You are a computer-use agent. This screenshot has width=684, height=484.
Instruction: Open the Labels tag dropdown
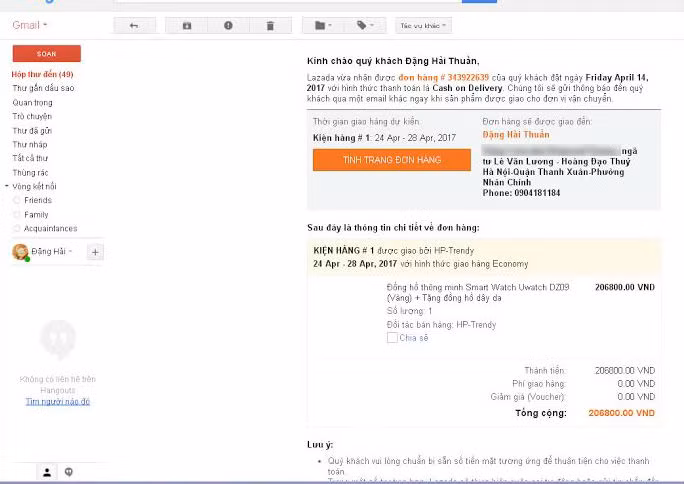coord(365,26)
